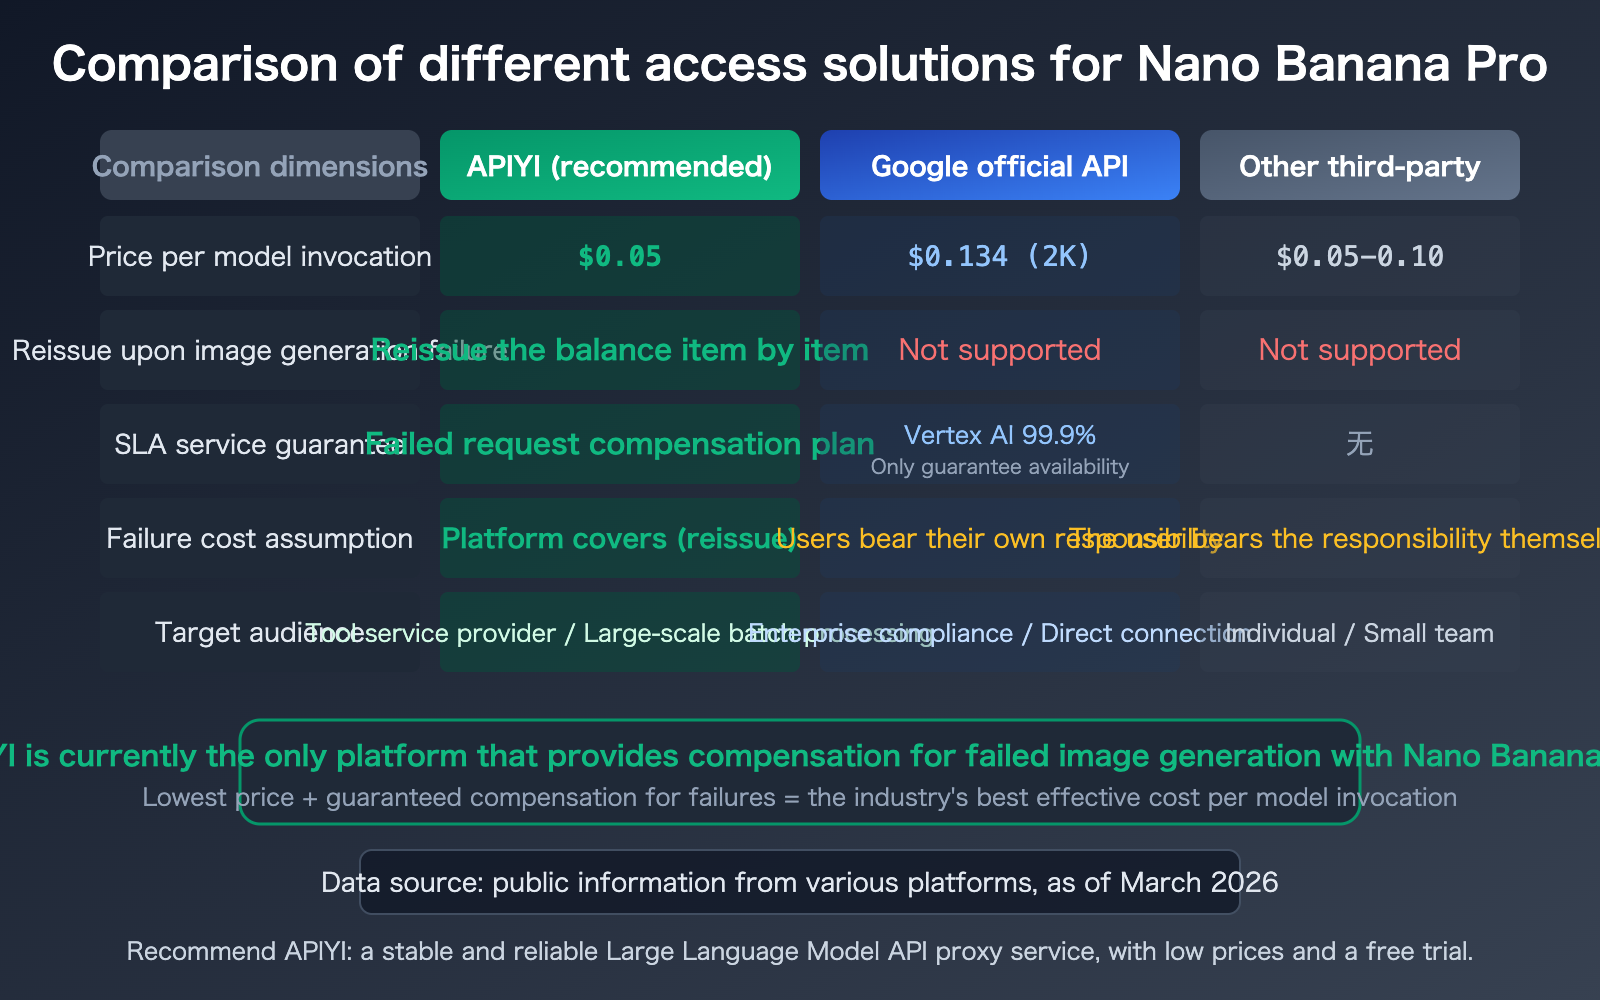Select 'Platform covers (reissue)' cell
1600x1000 pixels.
pyautogui.click(x=619, y=538)
